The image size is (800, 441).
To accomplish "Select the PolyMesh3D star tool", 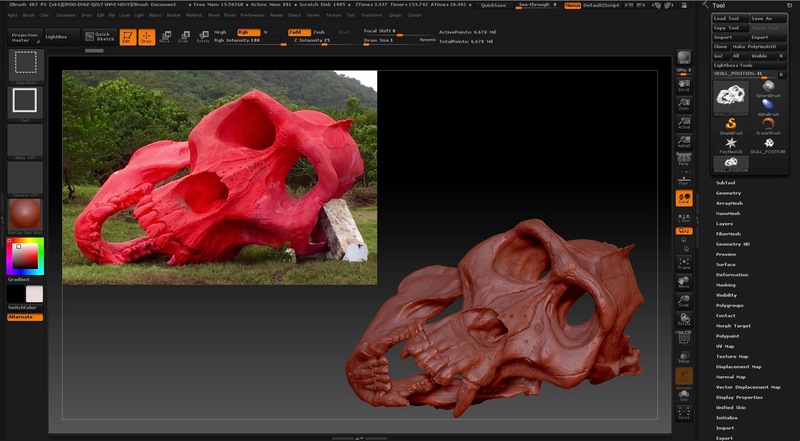I will point(731,143).
